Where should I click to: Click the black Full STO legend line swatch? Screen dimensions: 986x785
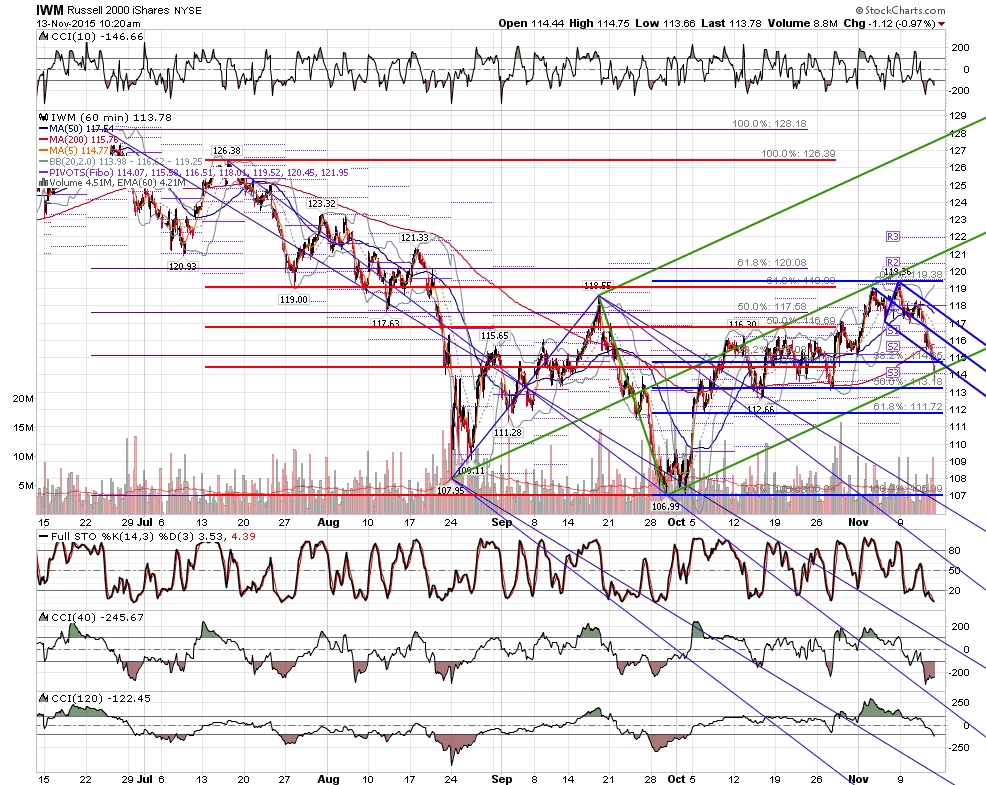pos(43,537)
